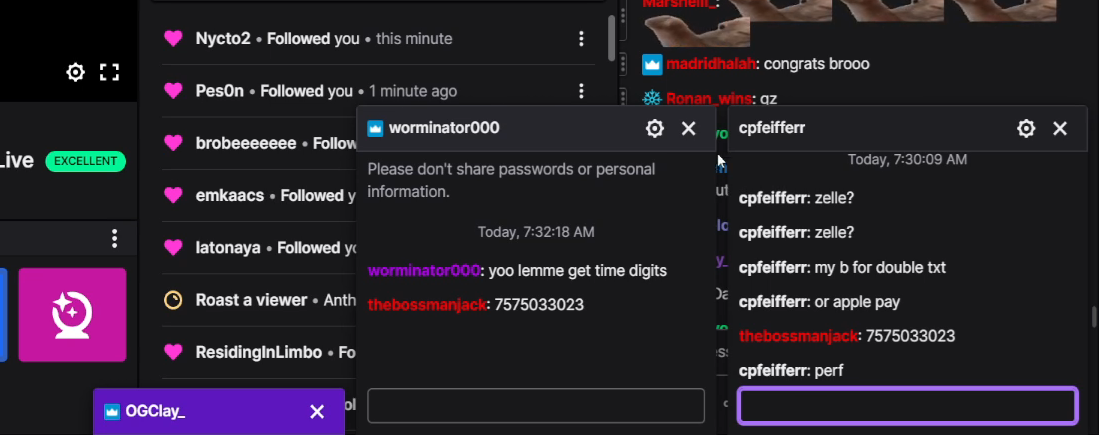Click the EXCELLENT connection status badge
1099x435 pixels.
[86, 161]
